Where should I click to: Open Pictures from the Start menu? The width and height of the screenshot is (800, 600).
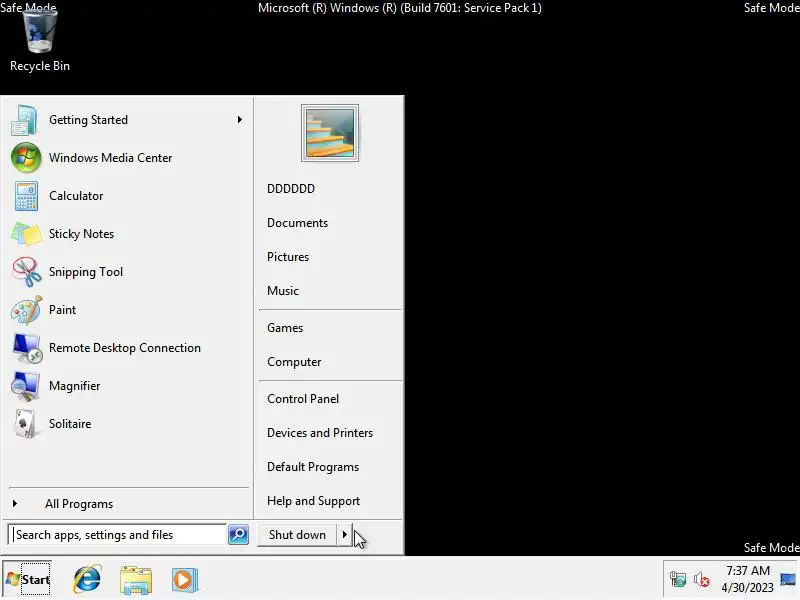click(288, 257)
